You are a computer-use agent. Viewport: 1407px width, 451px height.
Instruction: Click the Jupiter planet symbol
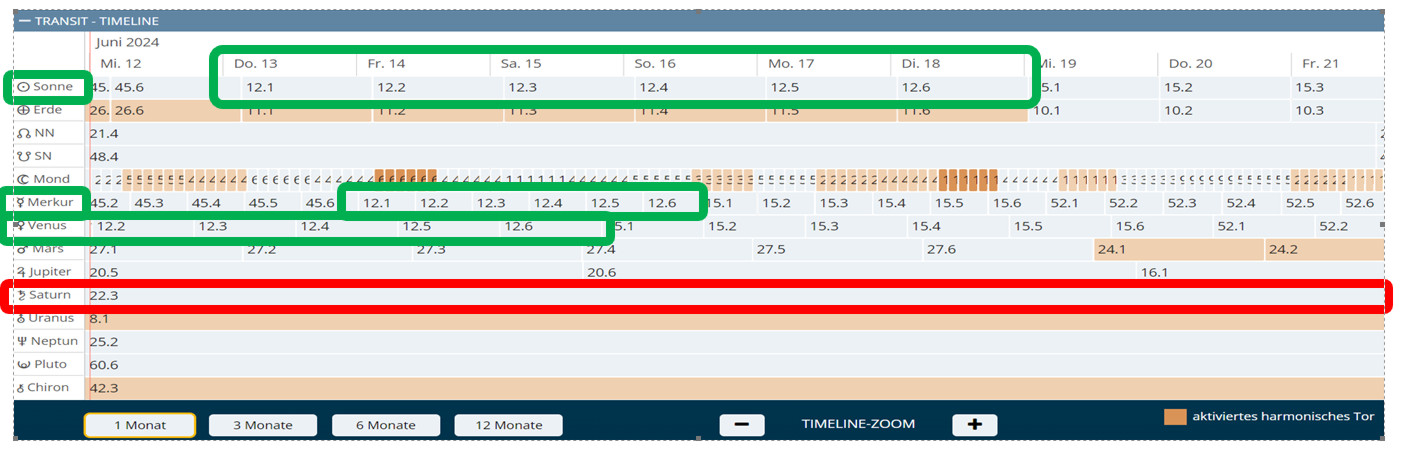(x=23, y=271)
